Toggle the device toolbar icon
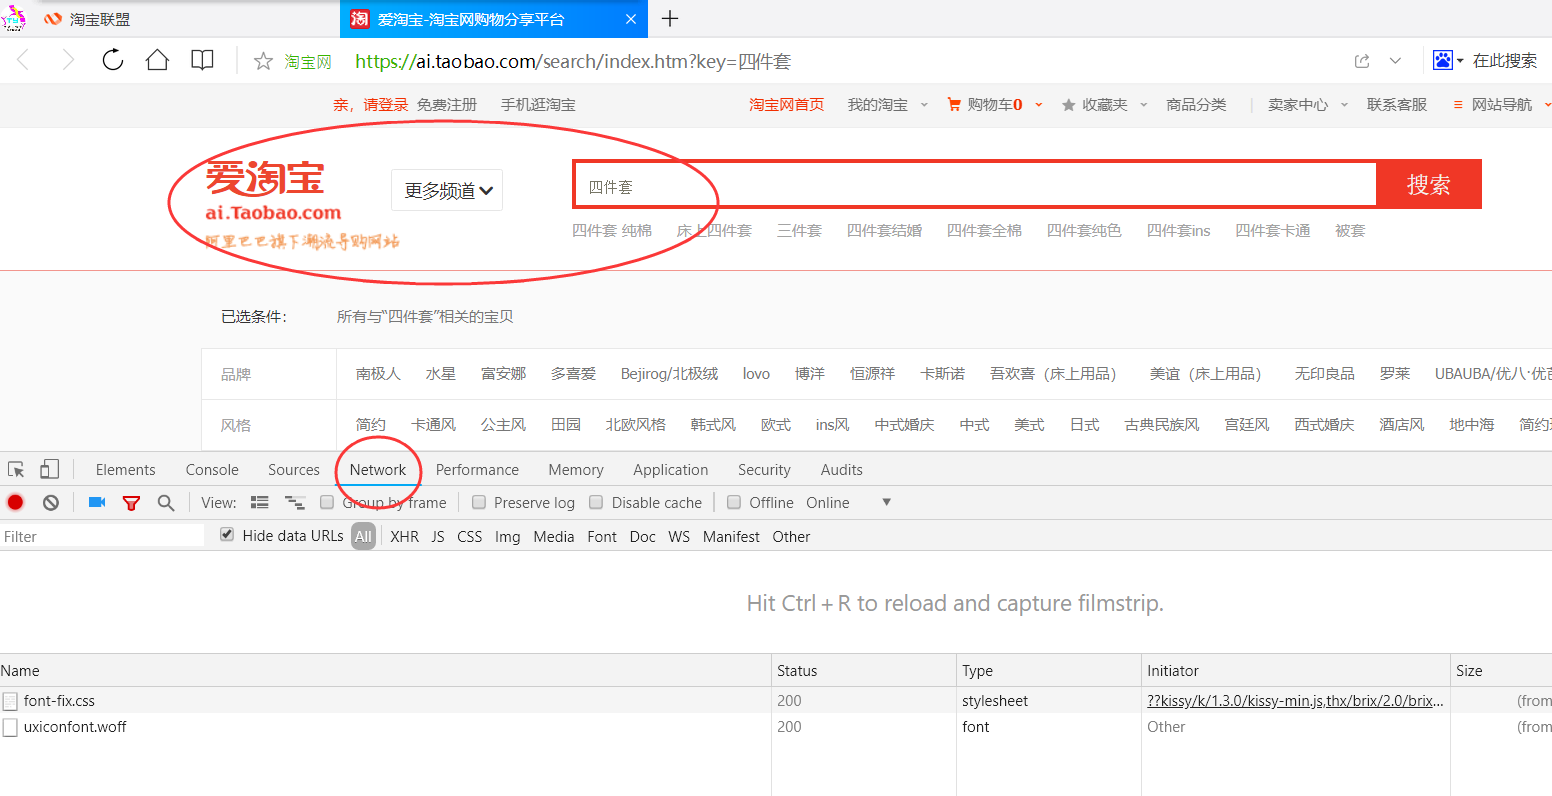Viewport: 1552px width, 796px height. point(49,469)
